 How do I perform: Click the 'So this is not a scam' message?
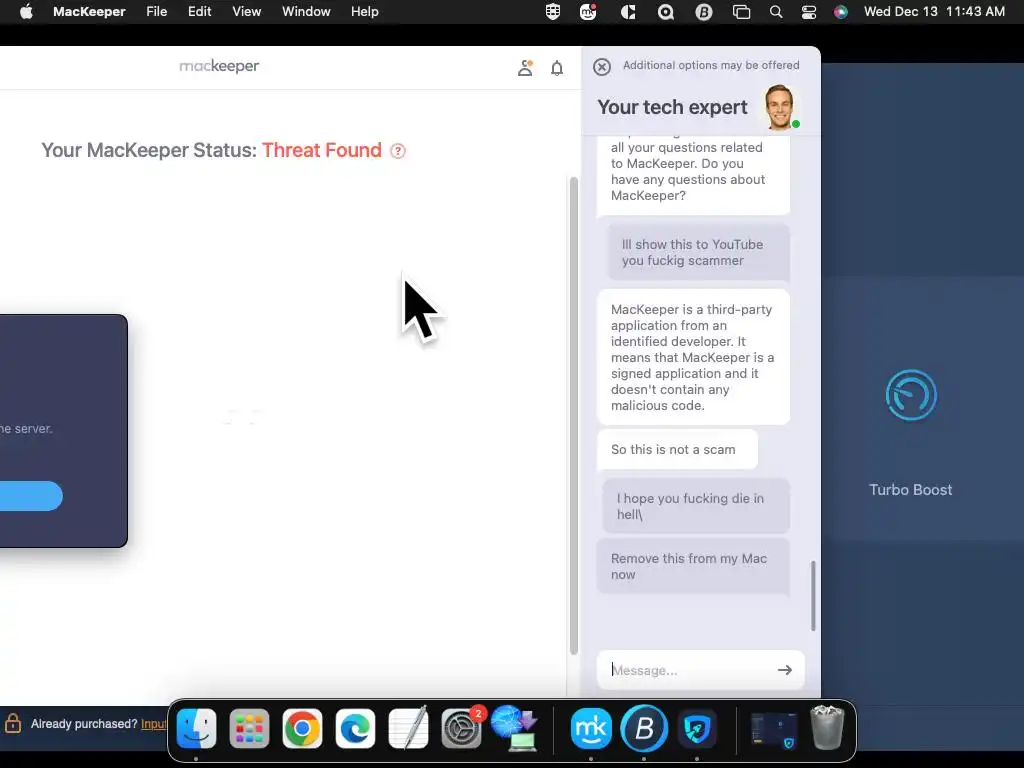[x=677, y=449]
